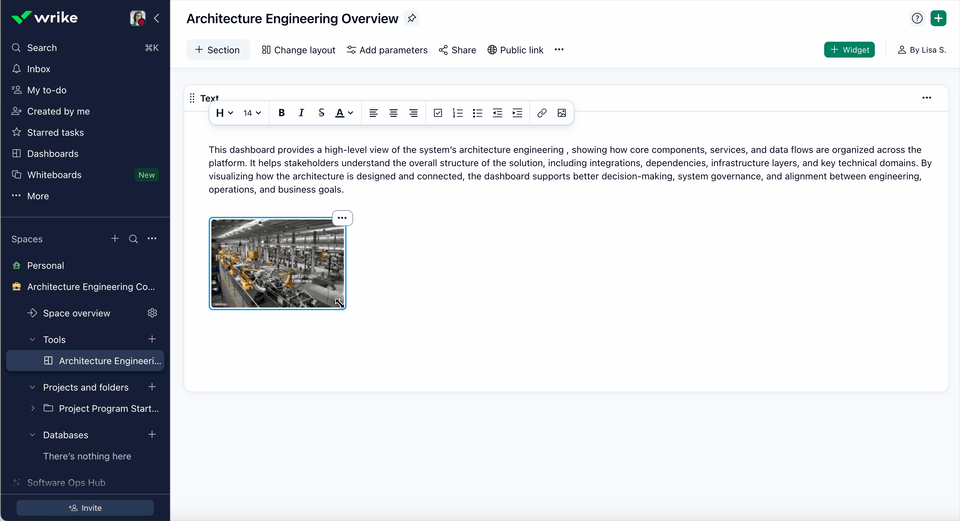Insert a hyperlink
This screenshot has height=521, width=960.
(542, 113)
